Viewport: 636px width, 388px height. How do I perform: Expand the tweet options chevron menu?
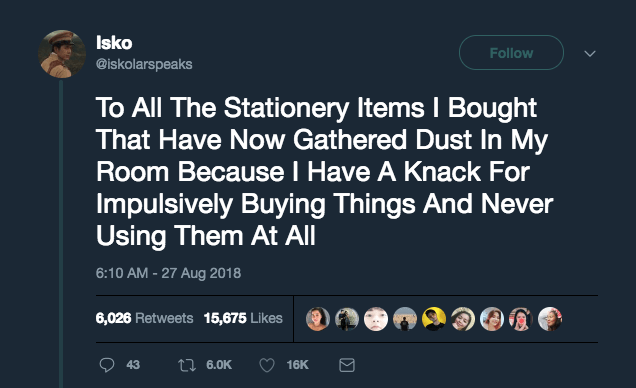point(590,54)
